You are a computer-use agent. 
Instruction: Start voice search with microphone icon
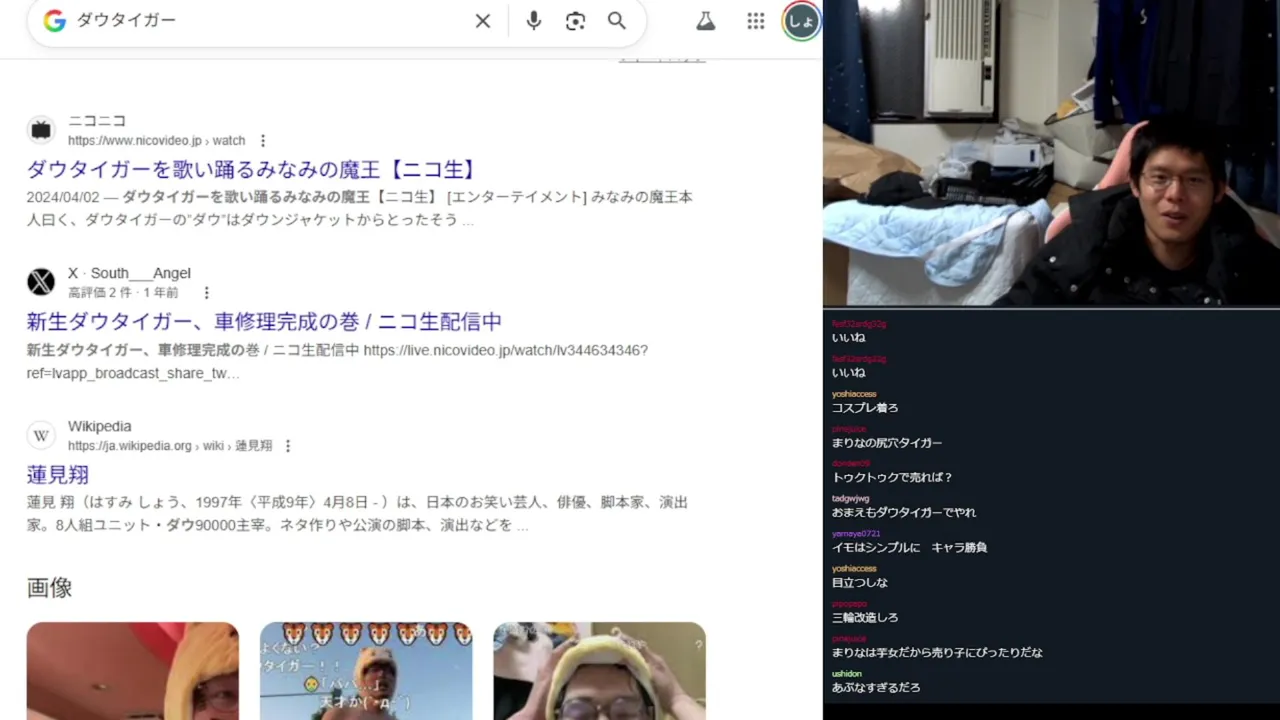(x=534, y=21)
